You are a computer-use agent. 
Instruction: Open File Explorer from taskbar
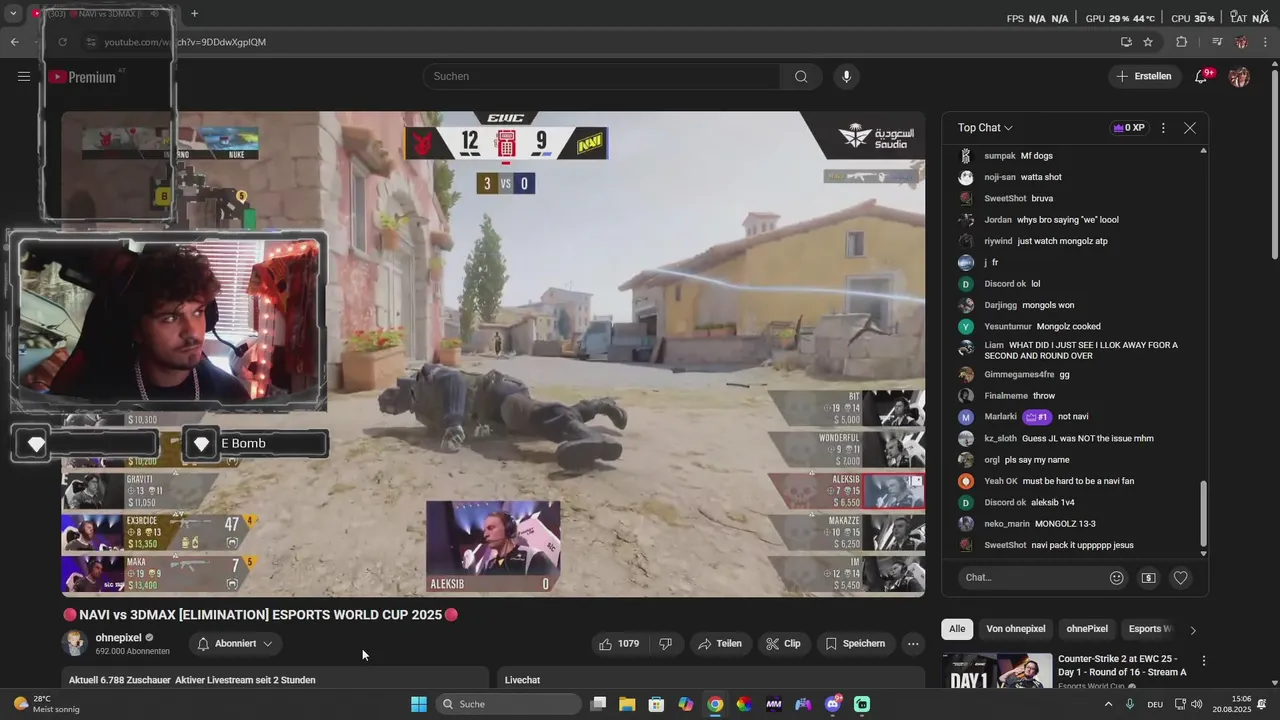coord(627,704)
